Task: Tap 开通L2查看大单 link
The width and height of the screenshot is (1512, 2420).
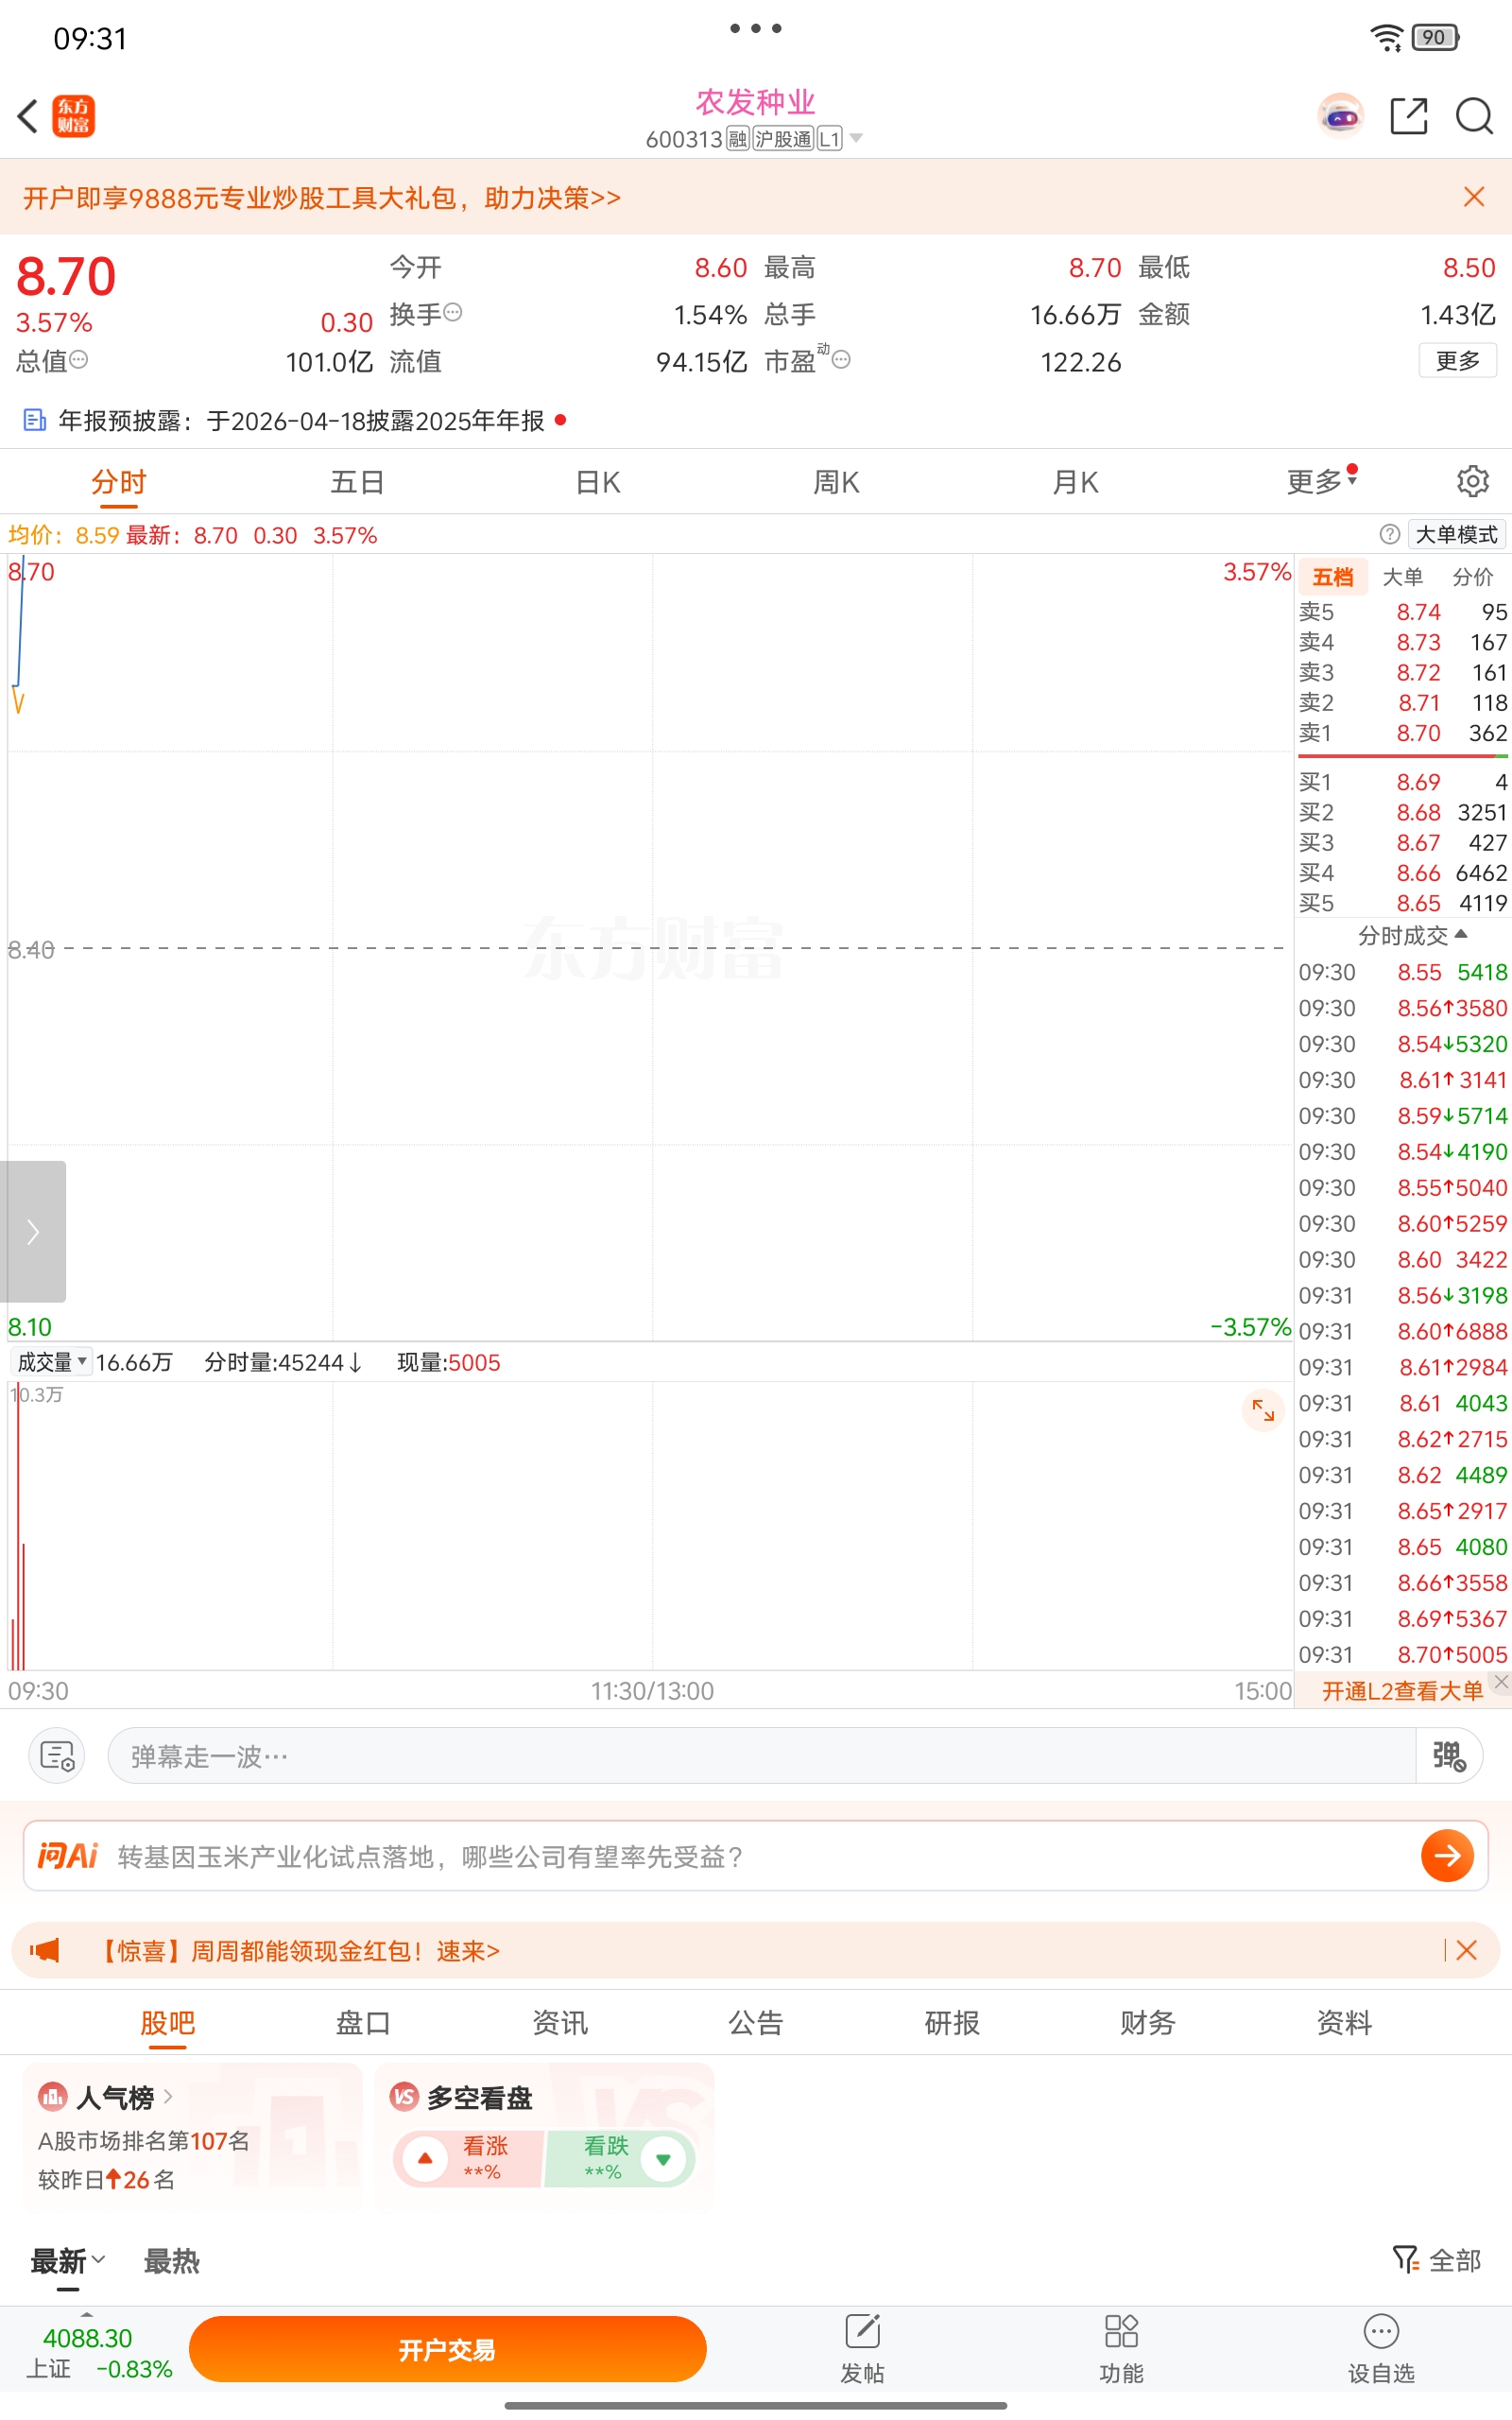Action: [1402, 1690]
